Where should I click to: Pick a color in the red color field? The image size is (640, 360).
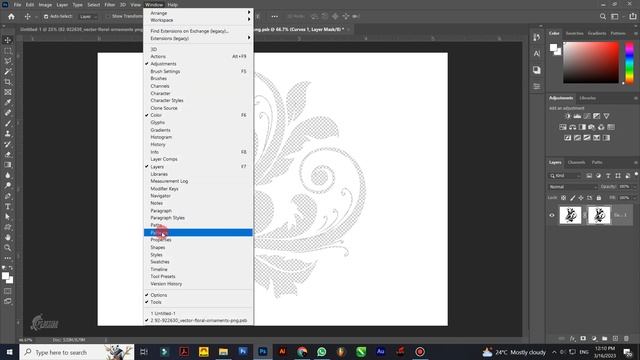click(591, 62)
